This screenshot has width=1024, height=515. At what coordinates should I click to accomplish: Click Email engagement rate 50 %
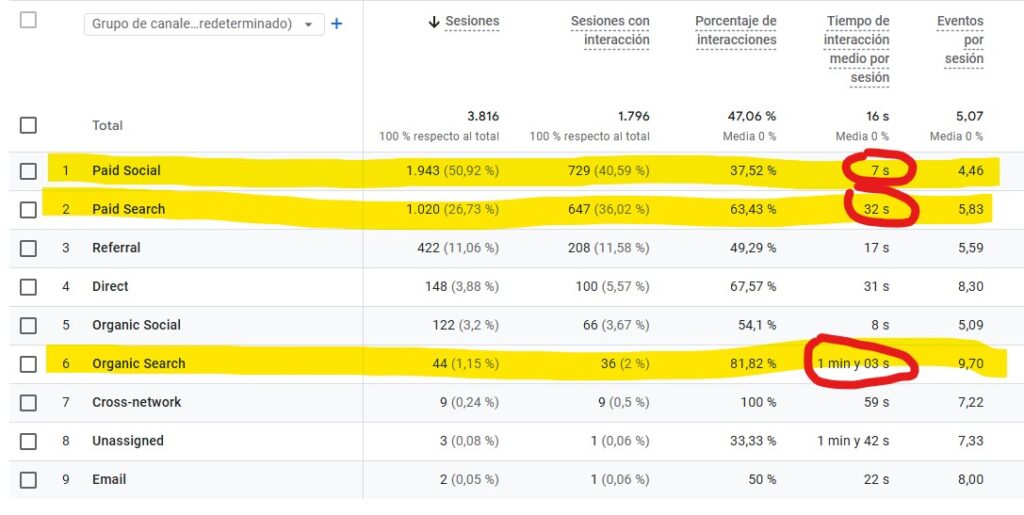(x=762, y=479)
